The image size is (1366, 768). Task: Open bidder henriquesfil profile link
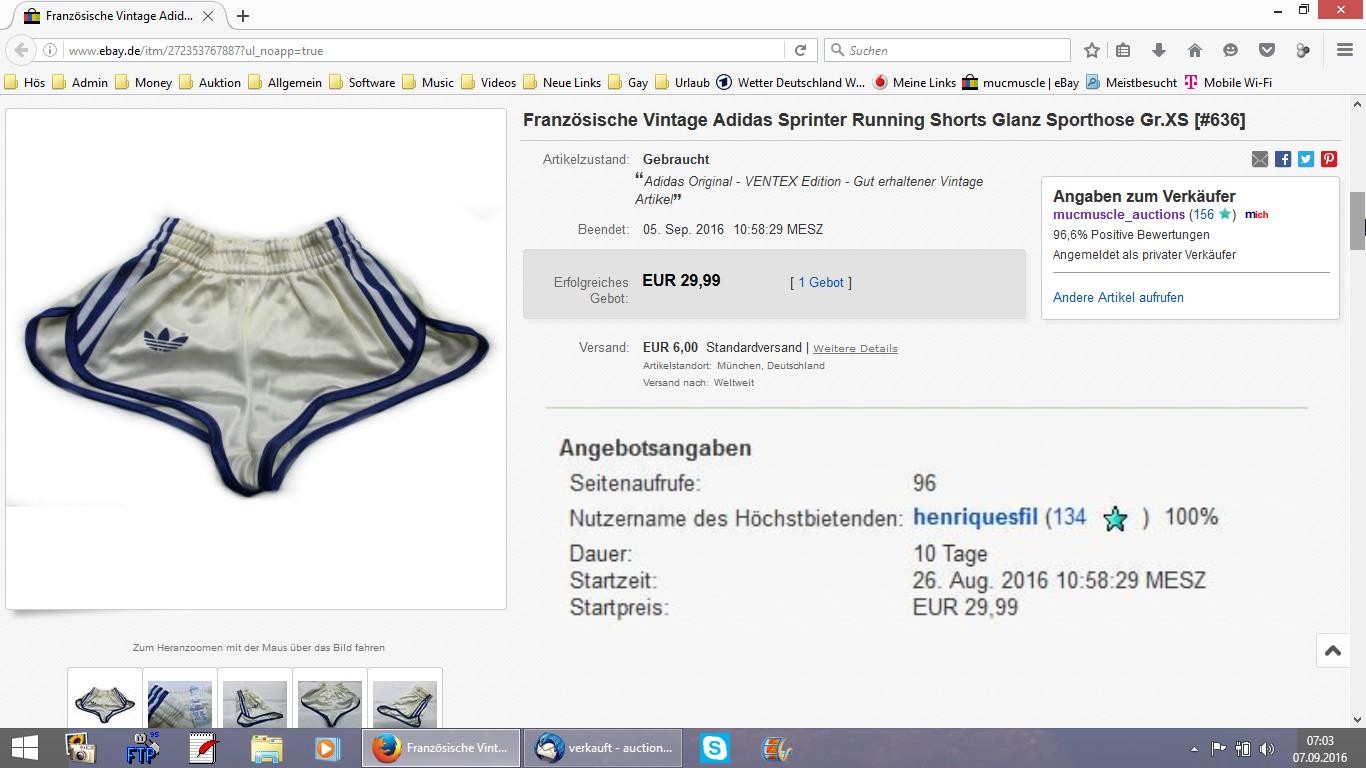click(x=976, y=517)
